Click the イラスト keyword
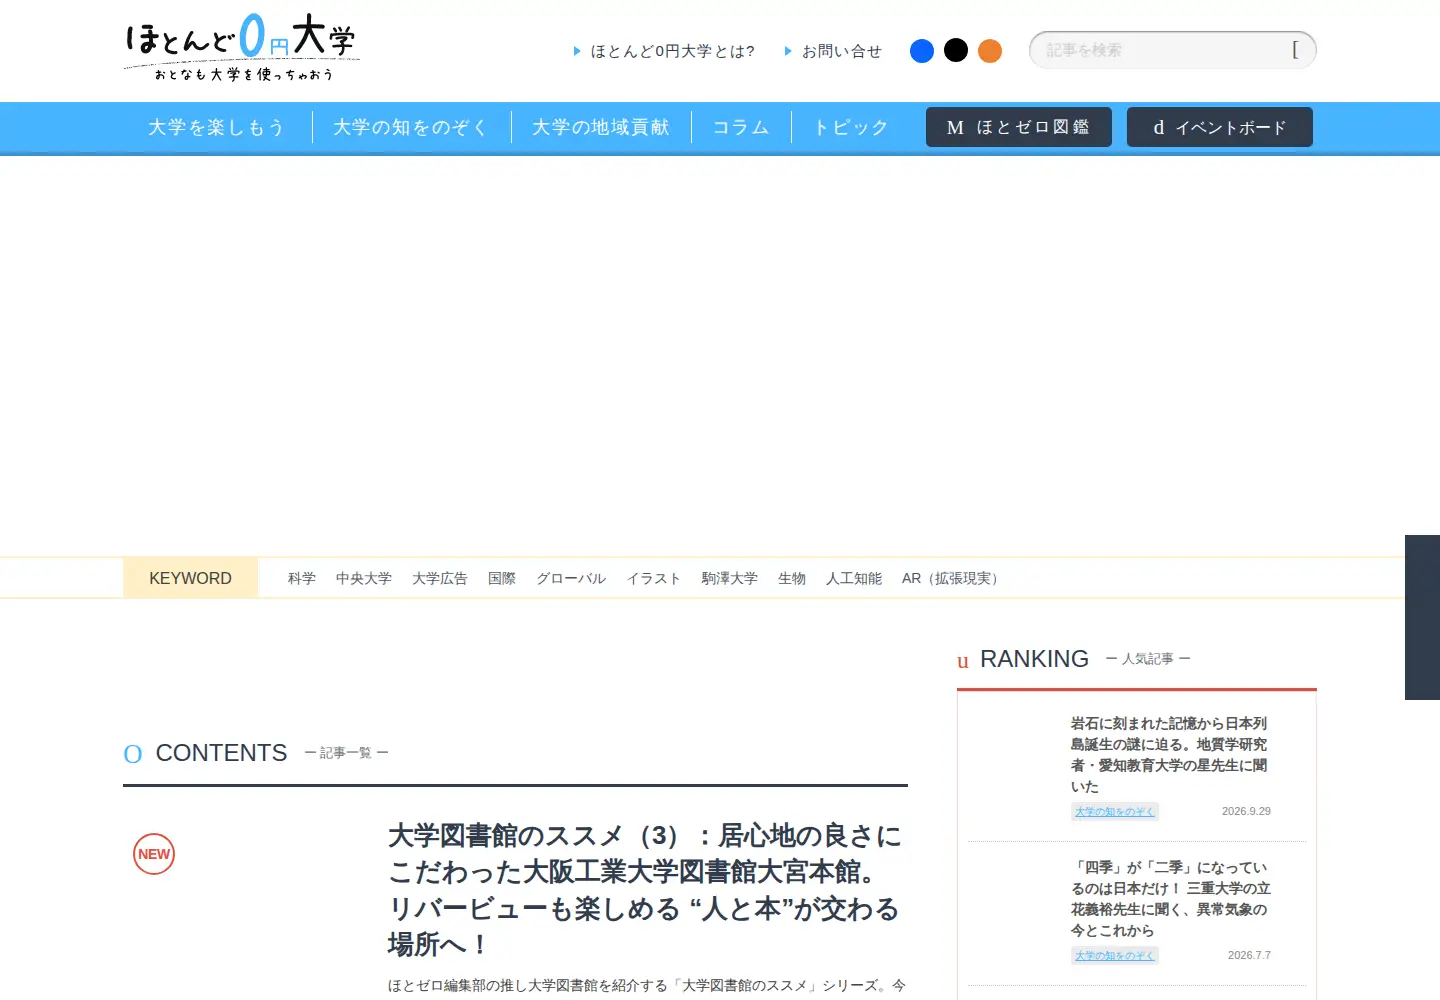 (654, 578)
